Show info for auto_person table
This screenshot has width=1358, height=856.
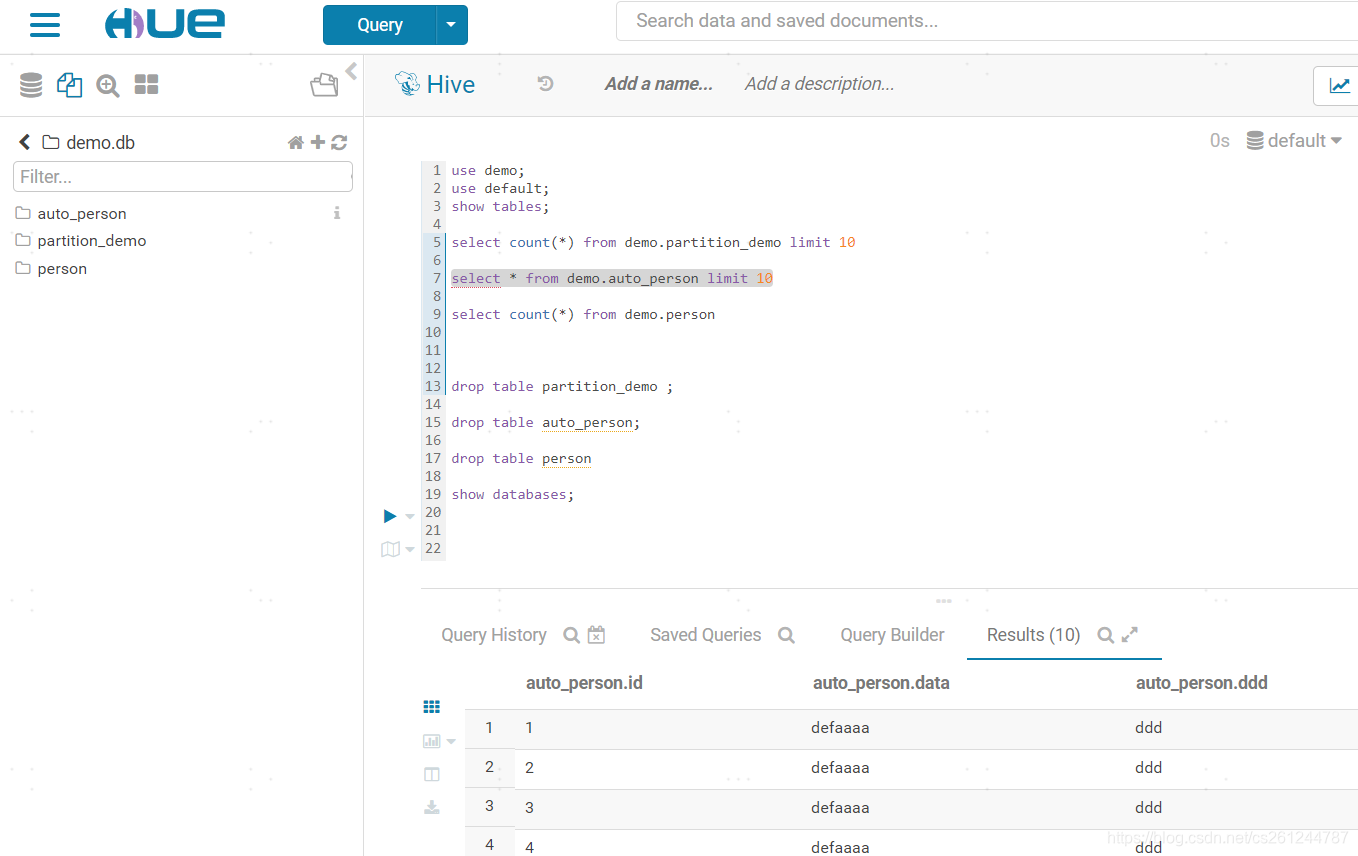(x=337, y=213)
